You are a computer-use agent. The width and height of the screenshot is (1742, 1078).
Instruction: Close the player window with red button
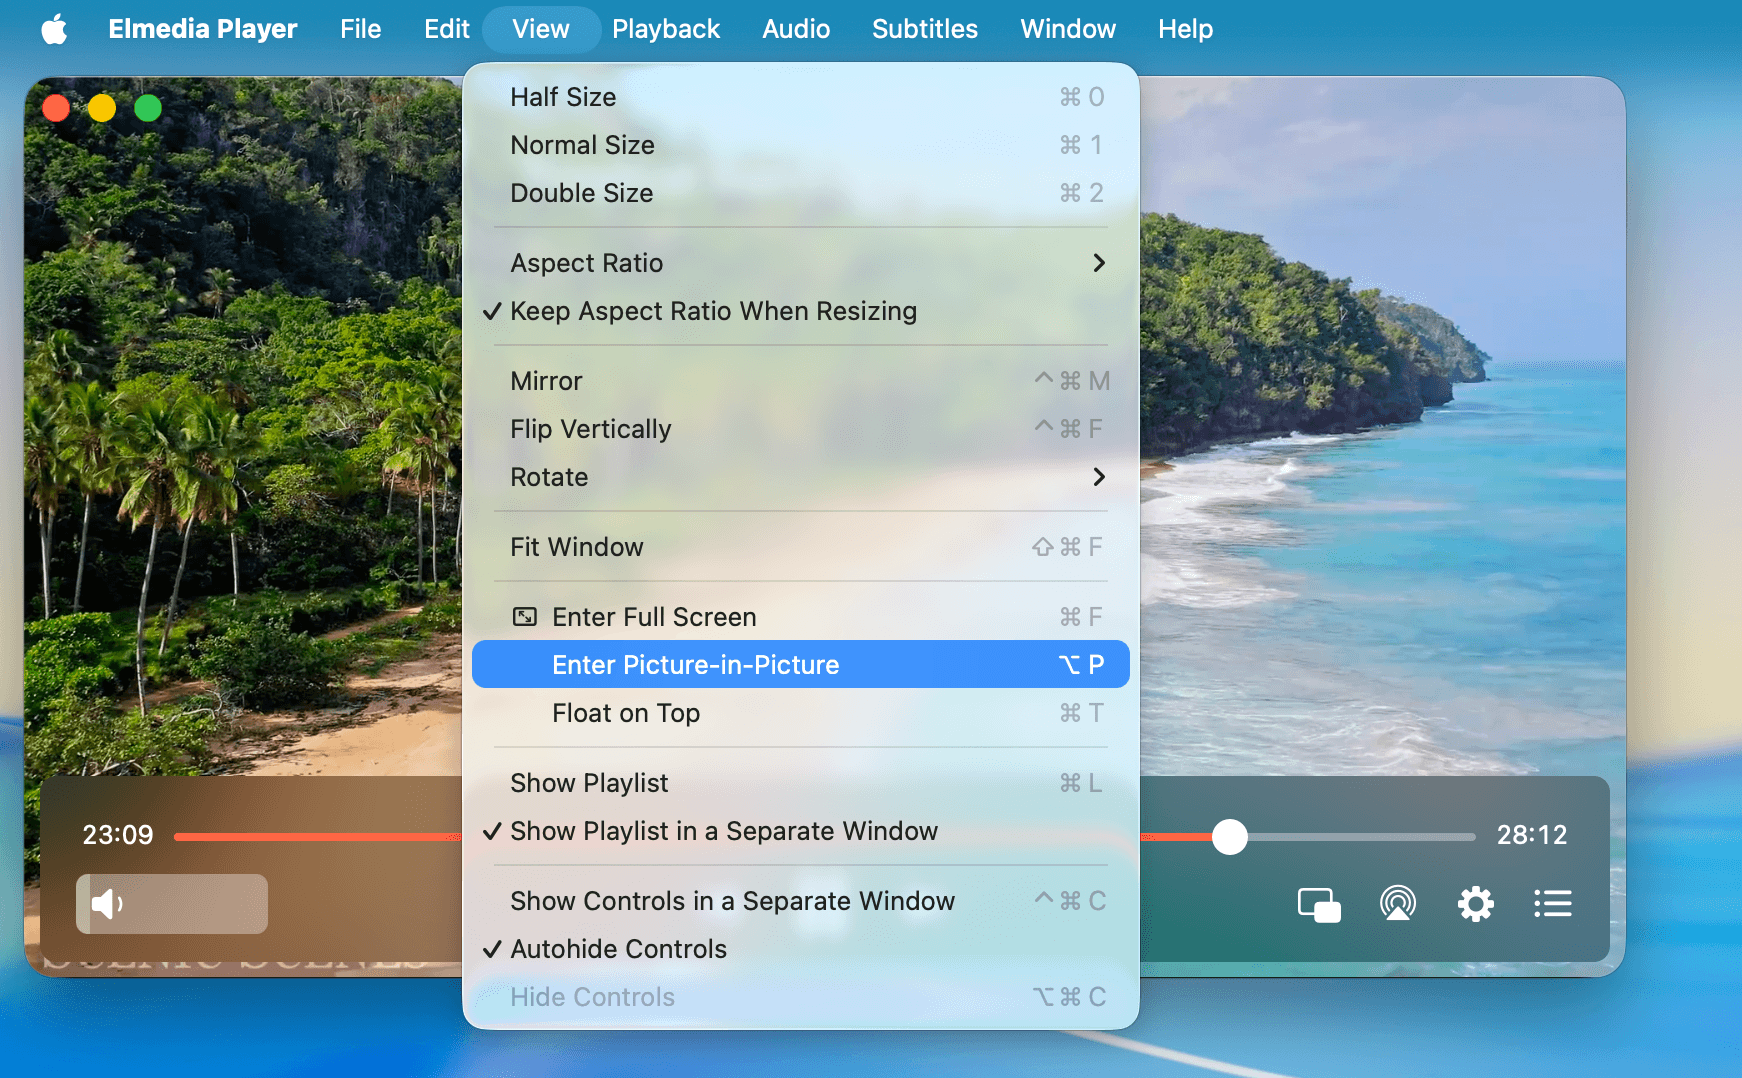[x=57, y=107]
